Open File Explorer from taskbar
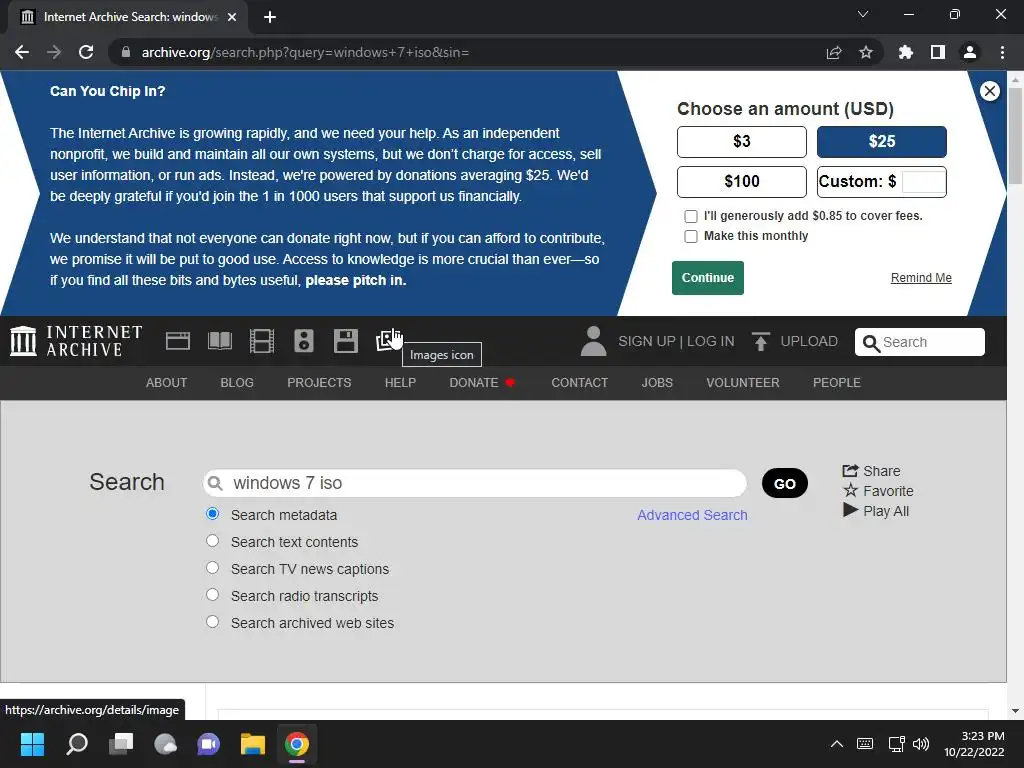This screenshot has height=768, width=1024. tap(253, 744)
